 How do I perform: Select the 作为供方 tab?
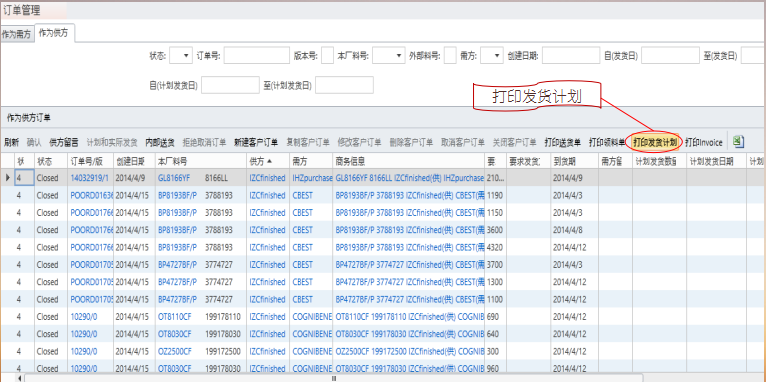[x=54, y=33]
